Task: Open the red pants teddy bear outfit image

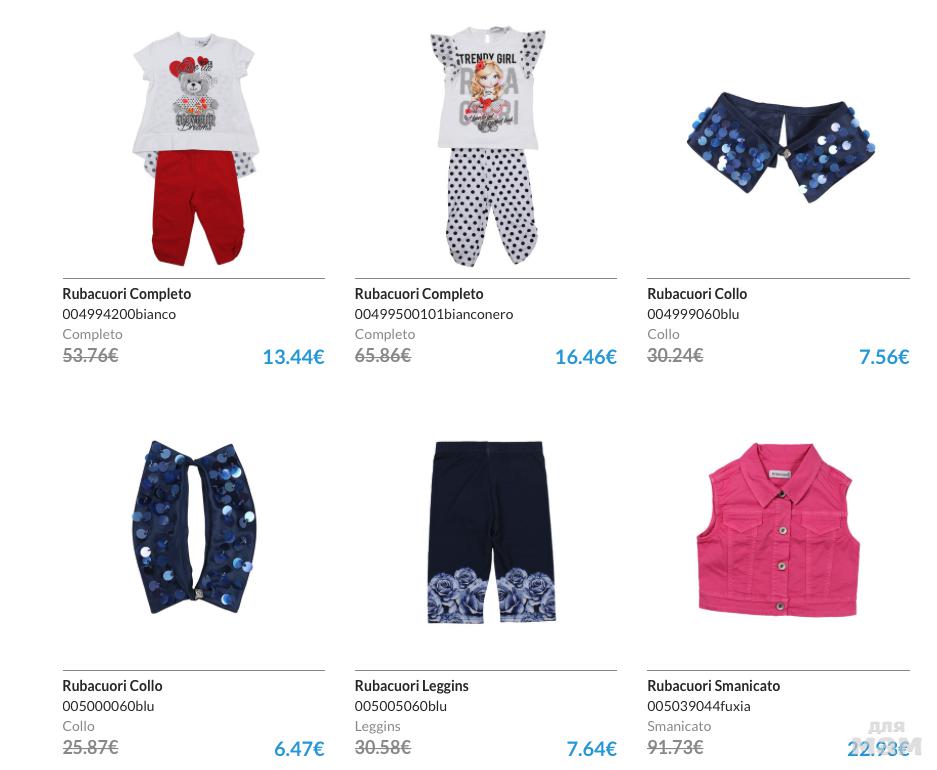Action: pyautogui.click(x=195, y=149)
